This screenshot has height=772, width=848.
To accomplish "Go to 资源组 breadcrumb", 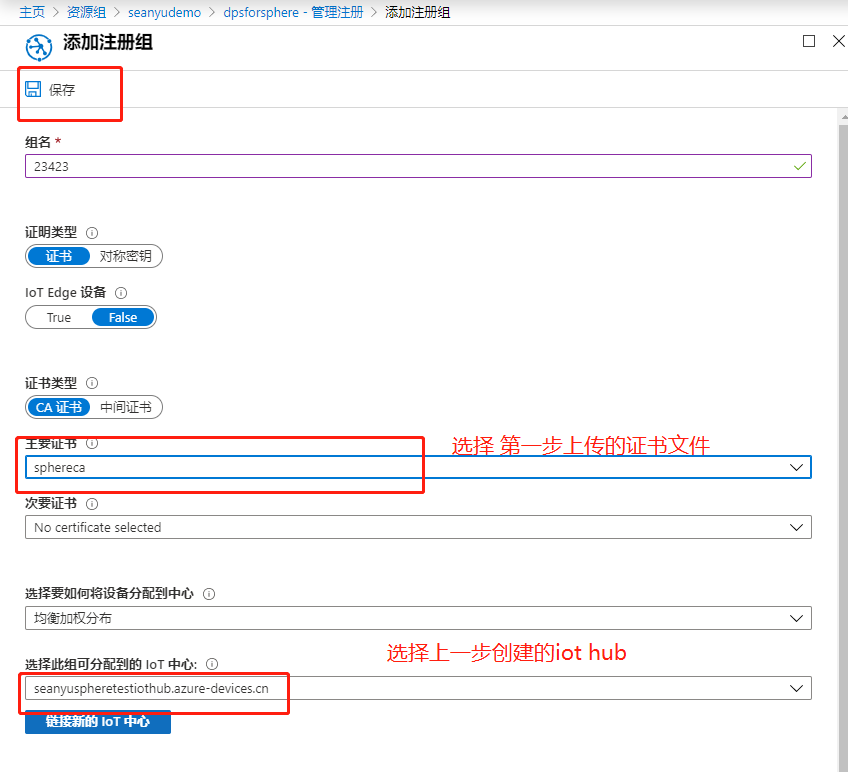I will coord(86,12).
